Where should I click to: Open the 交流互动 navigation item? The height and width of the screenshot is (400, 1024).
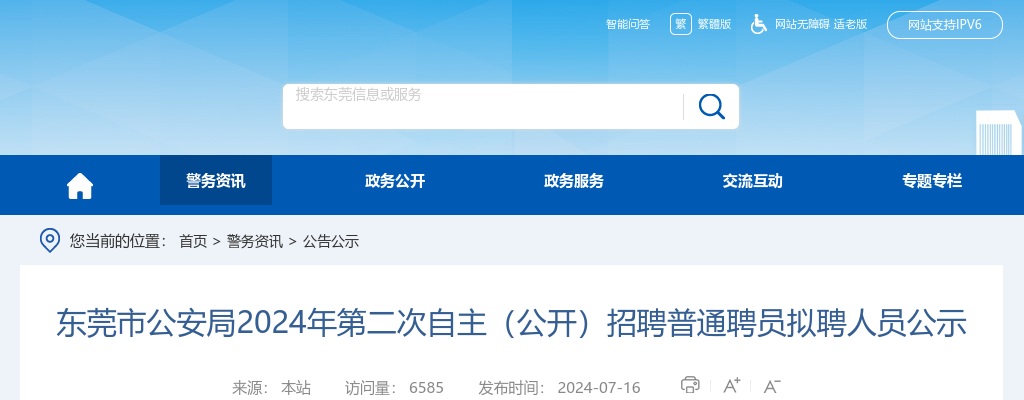click(x=752, y=181)
